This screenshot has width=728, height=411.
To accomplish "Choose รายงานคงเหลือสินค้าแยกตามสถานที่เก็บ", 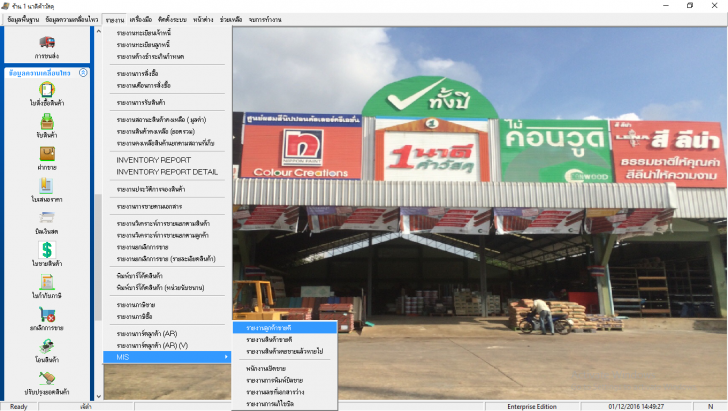I will [x=167, y=143].
